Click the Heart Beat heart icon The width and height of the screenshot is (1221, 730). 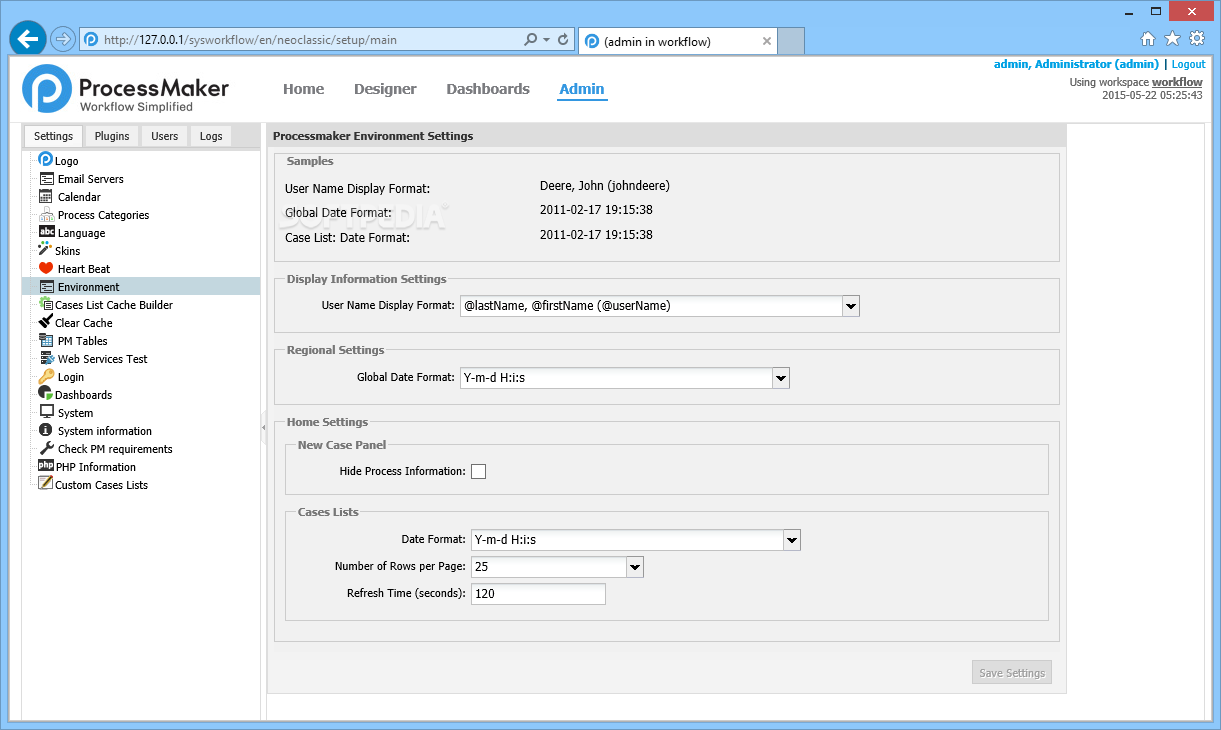pos(46,269)
